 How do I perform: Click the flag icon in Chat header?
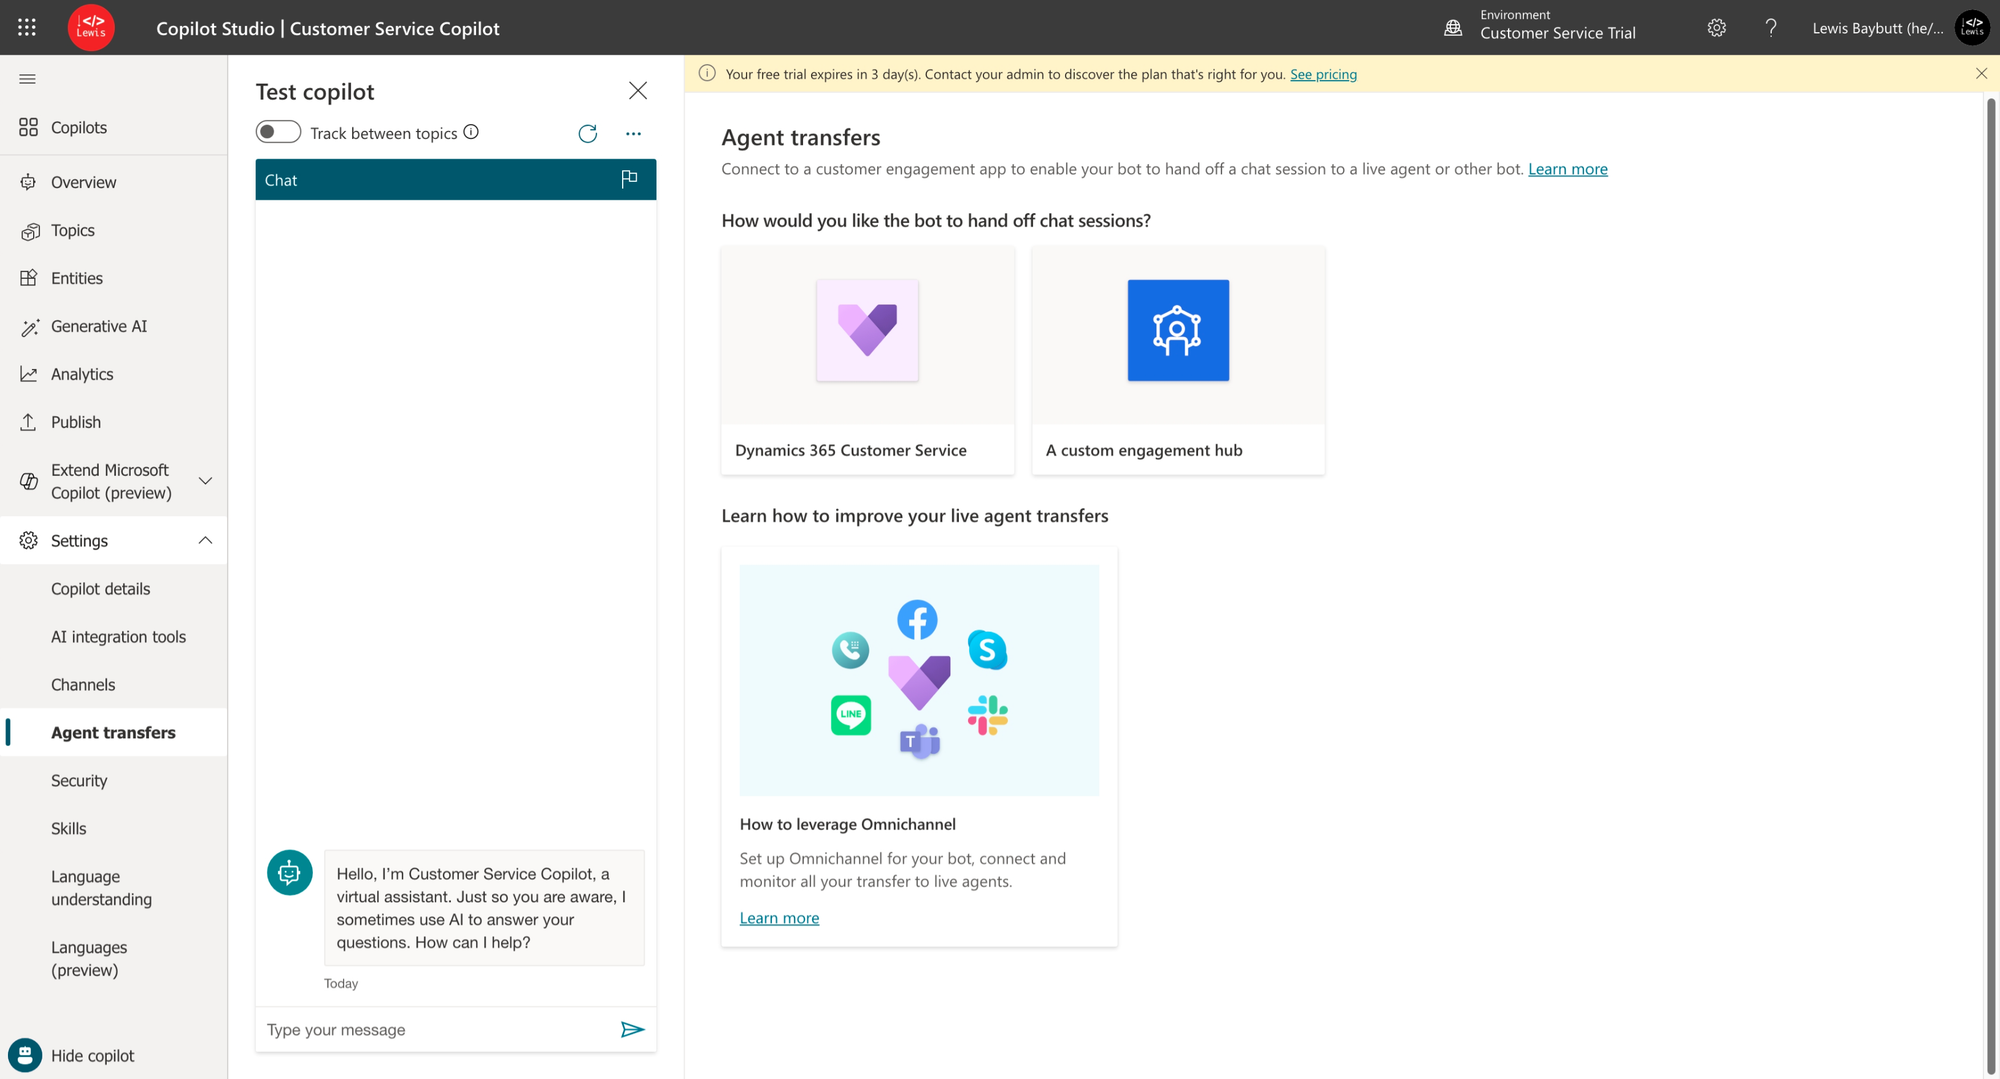pyautogui.click(x=629, y=179)
